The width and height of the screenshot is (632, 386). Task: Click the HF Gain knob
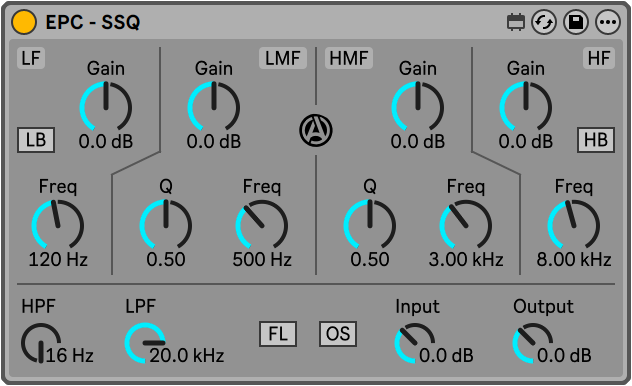tap(526, 106)
